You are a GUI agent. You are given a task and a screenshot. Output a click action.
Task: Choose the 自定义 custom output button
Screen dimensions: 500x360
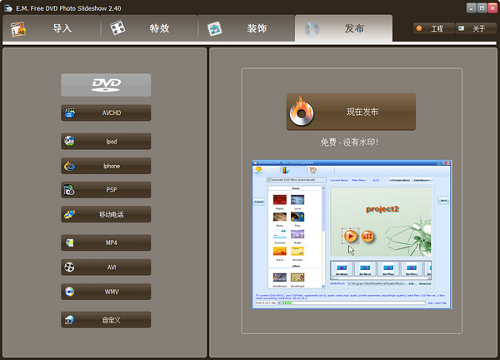pos(106,320)
